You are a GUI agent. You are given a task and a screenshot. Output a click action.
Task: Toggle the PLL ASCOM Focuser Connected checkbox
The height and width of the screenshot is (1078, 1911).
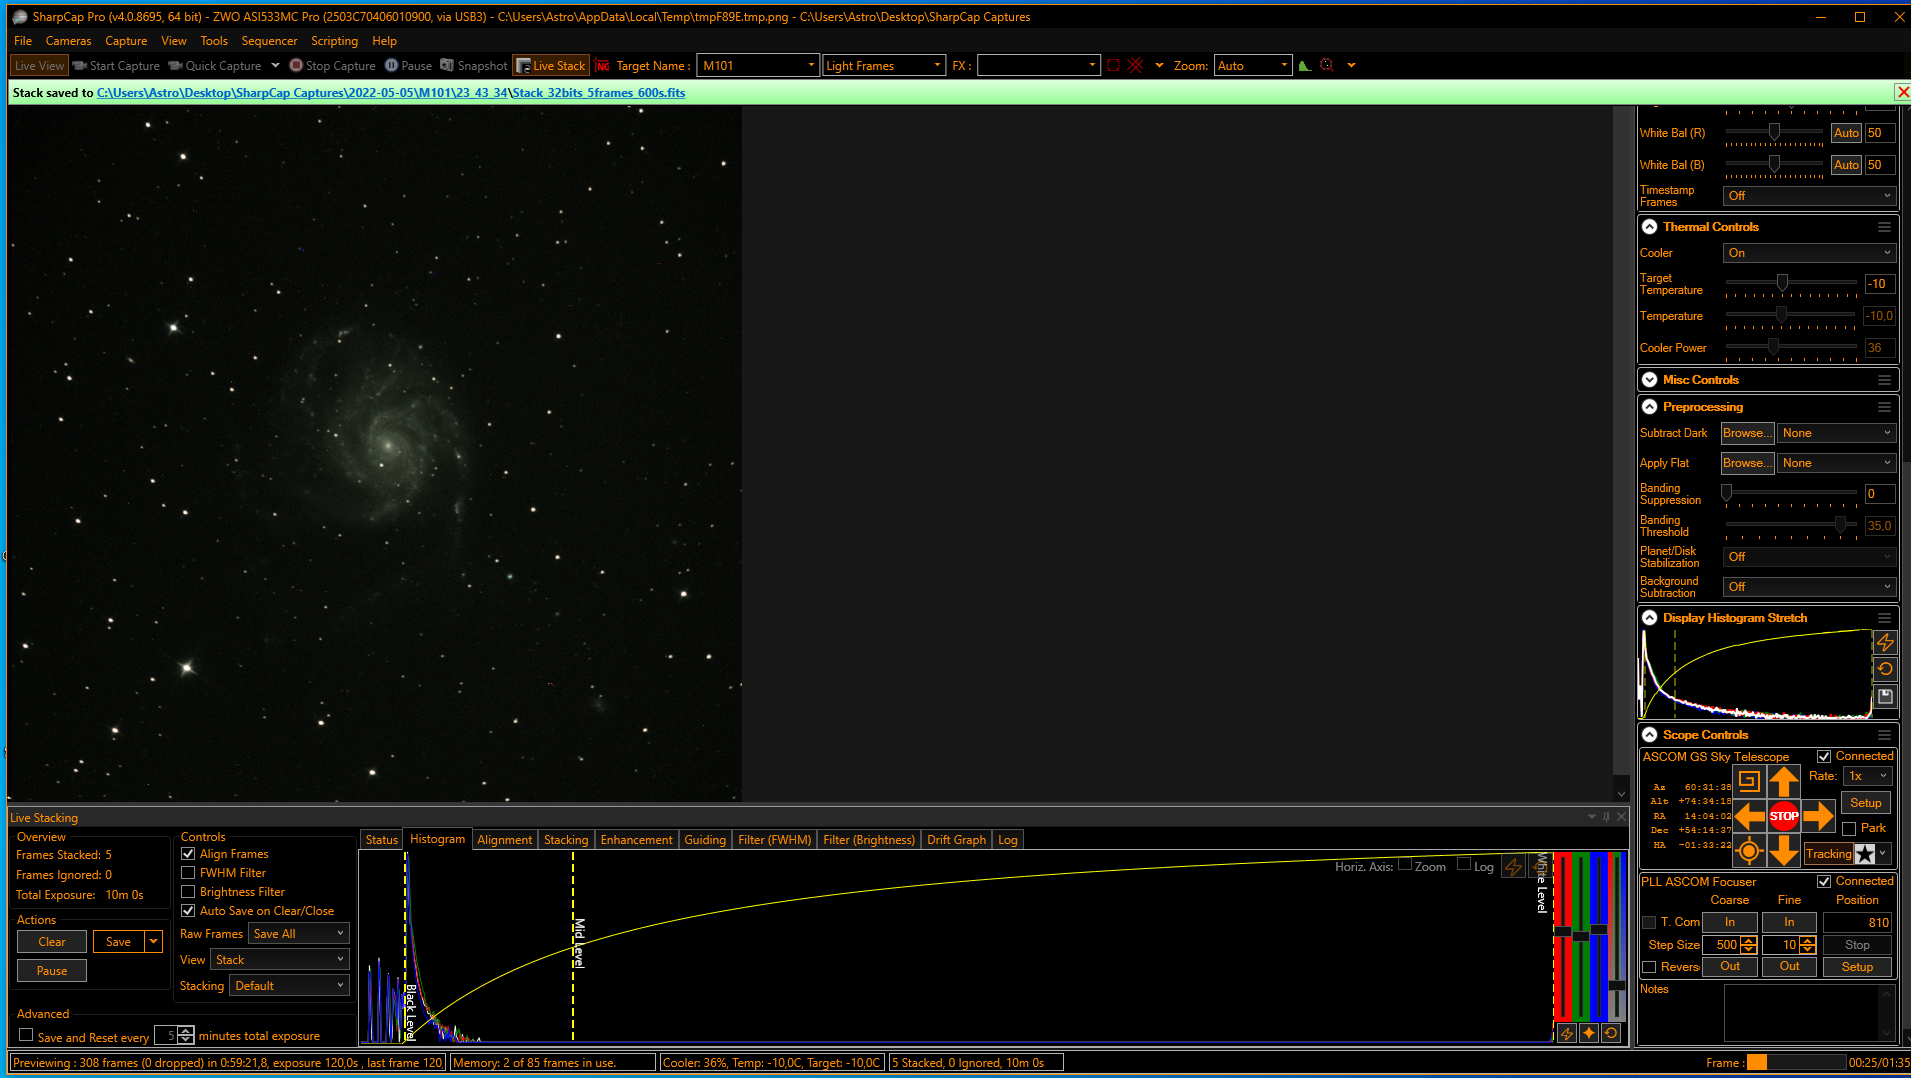(1824, 882)
